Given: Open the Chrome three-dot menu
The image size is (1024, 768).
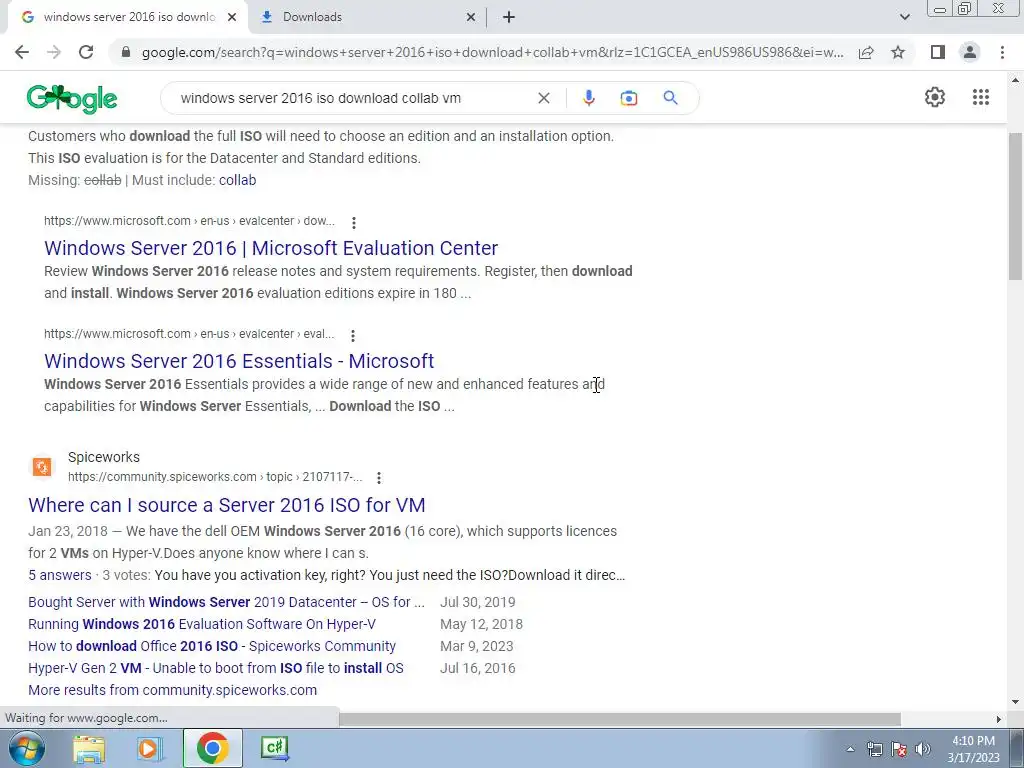Looking at the screenshot, I should [1002, 52].
